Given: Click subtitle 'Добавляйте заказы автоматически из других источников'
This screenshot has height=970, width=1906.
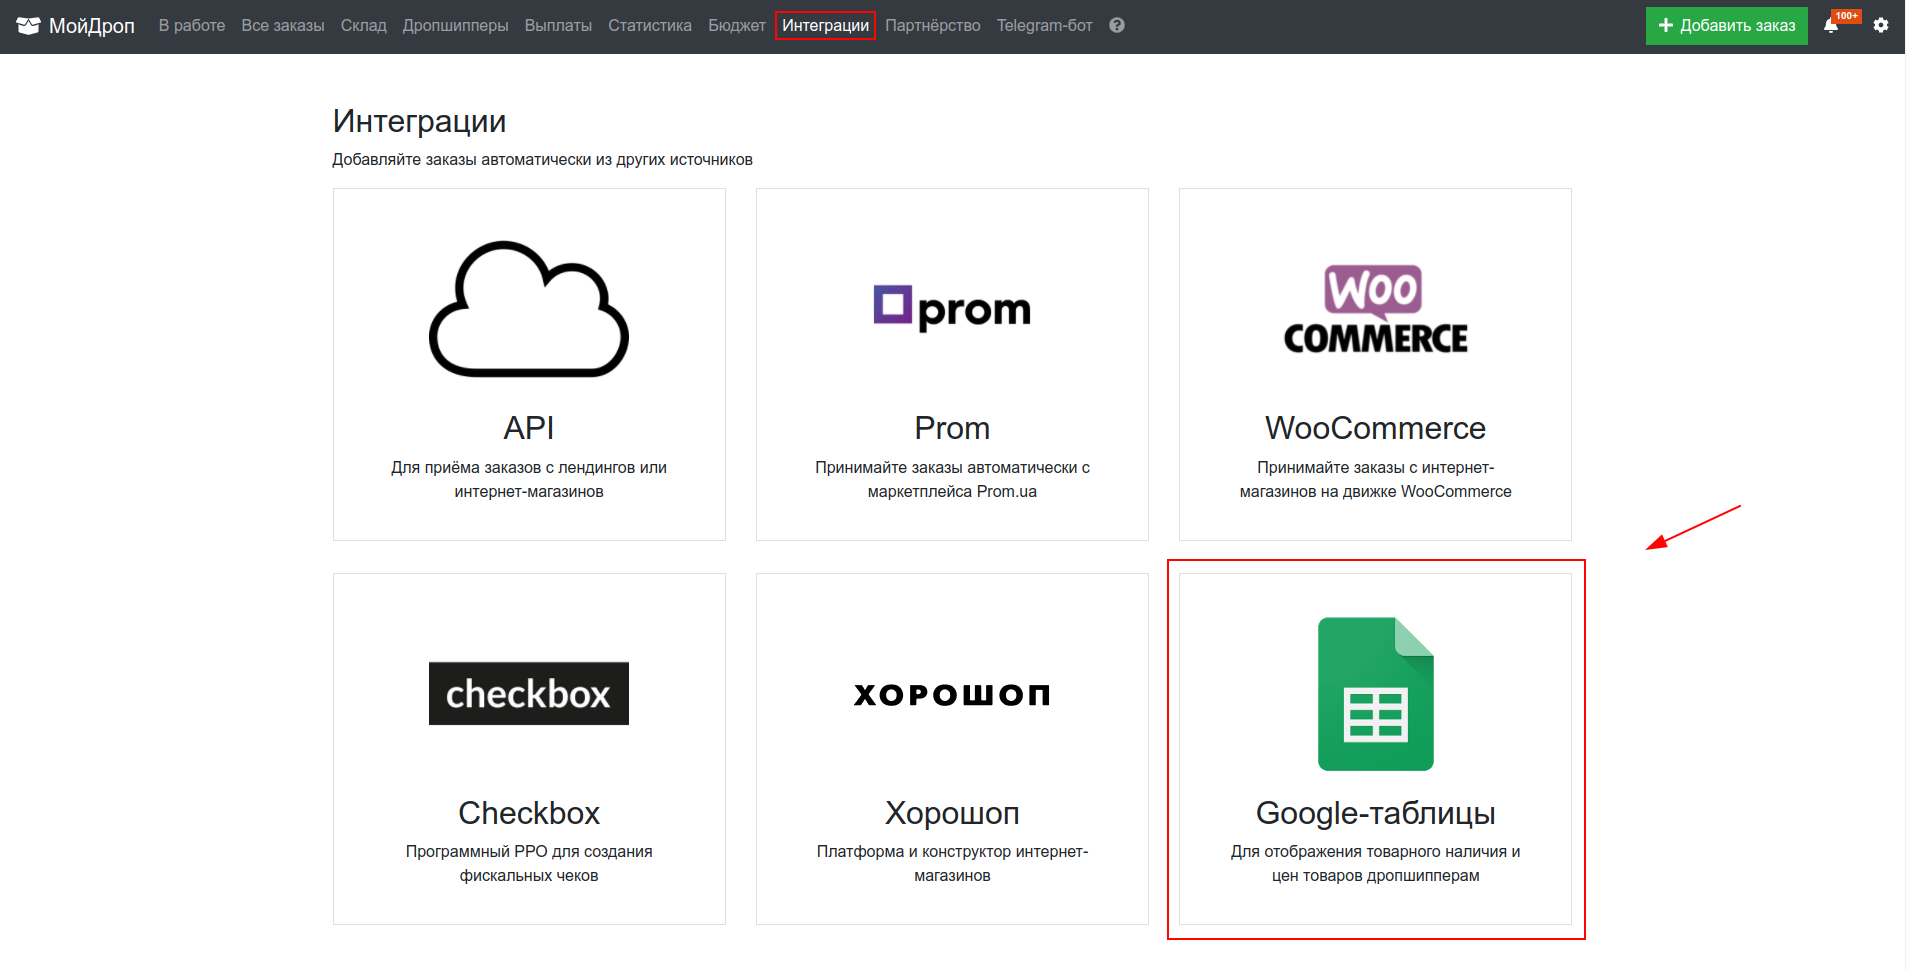Looking at the screenshot, I should (x=542, y=160).
